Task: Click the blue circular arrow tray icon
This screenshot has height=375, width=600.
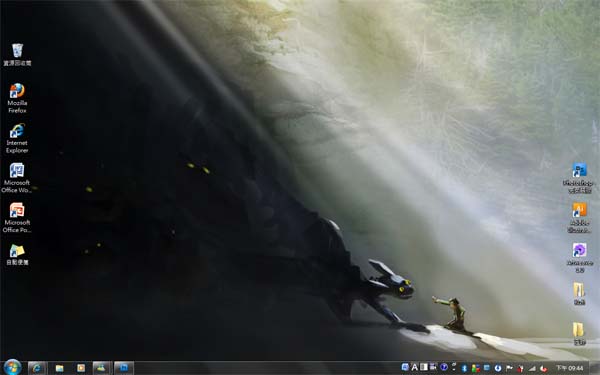Action: [x=498, y=368]
